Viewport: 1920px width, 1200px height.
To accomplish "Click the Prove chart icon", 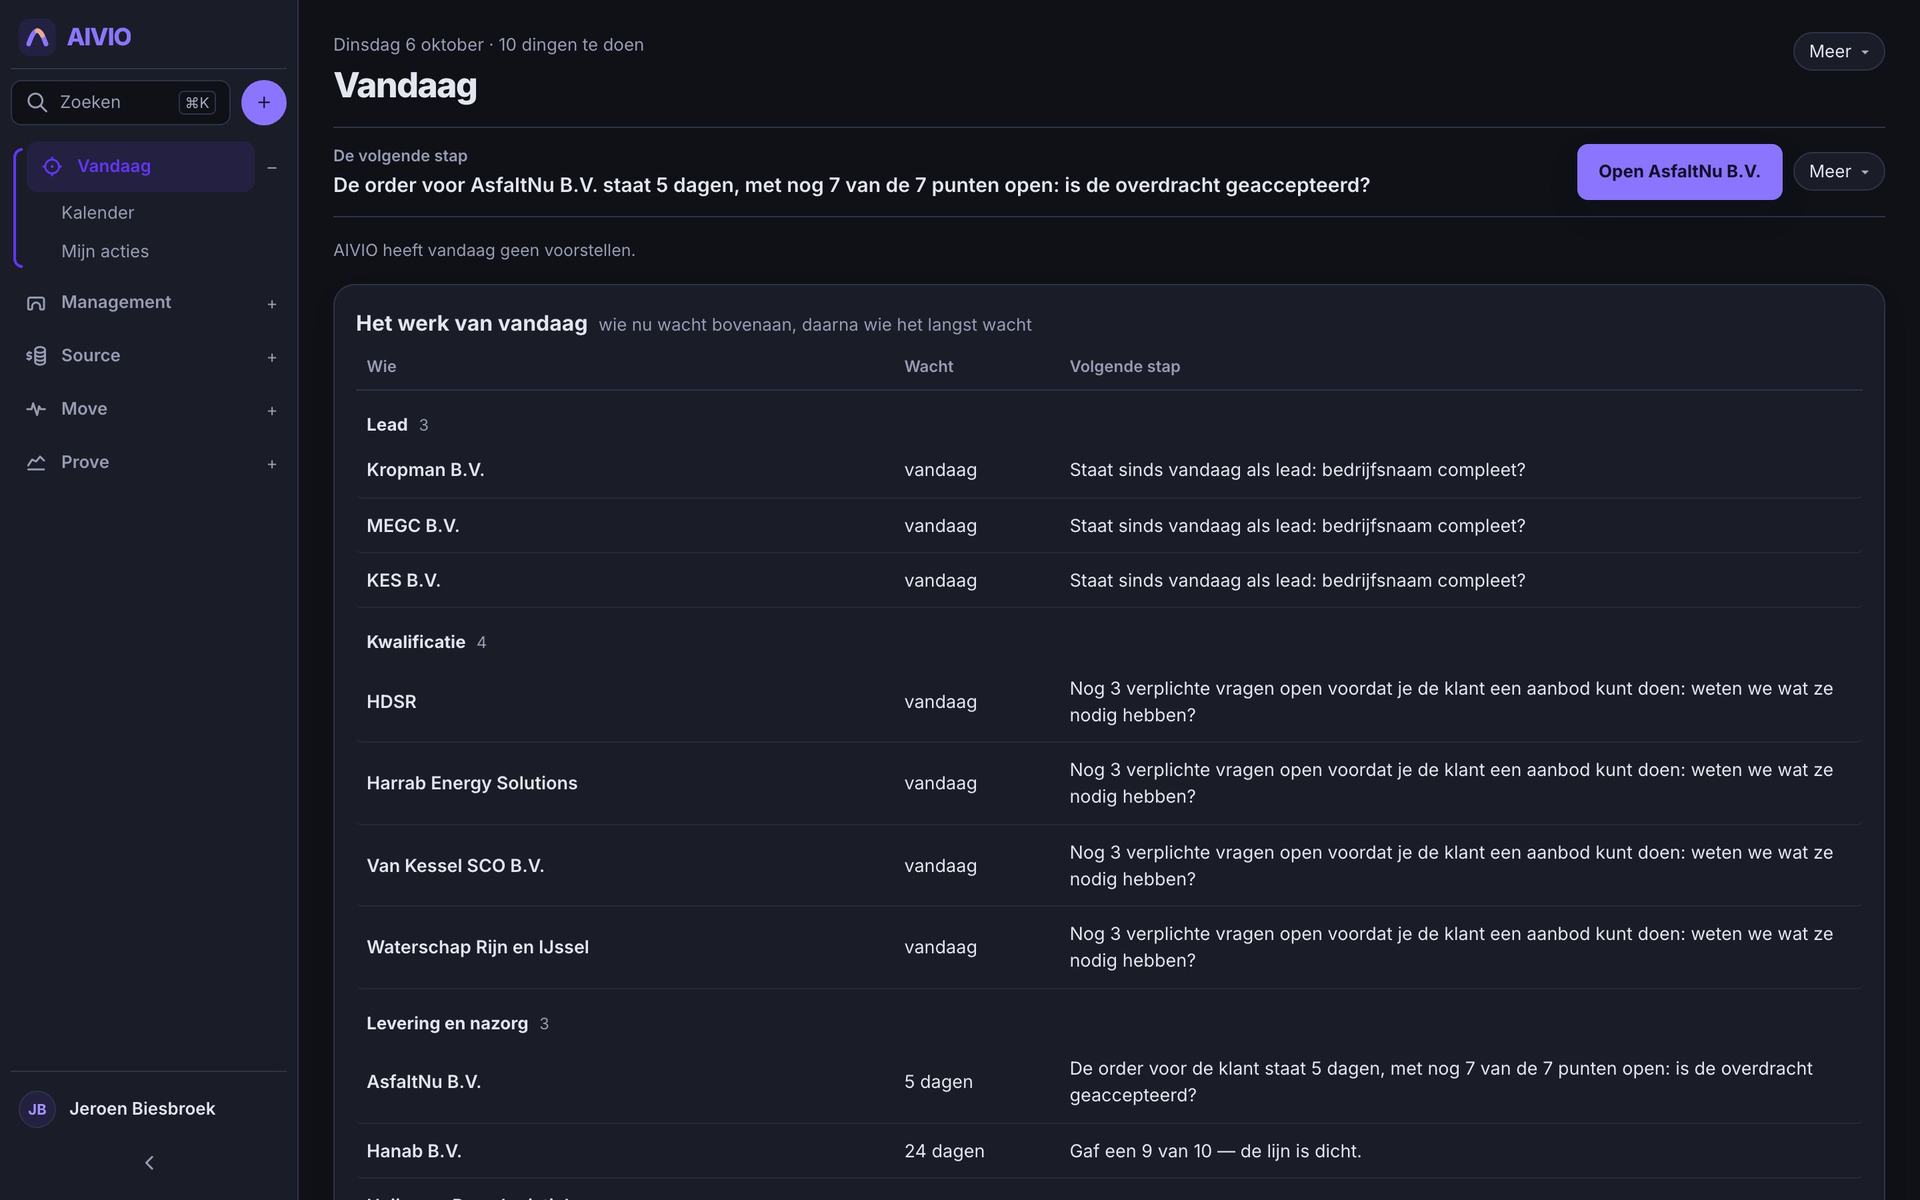I will [36, 462].
